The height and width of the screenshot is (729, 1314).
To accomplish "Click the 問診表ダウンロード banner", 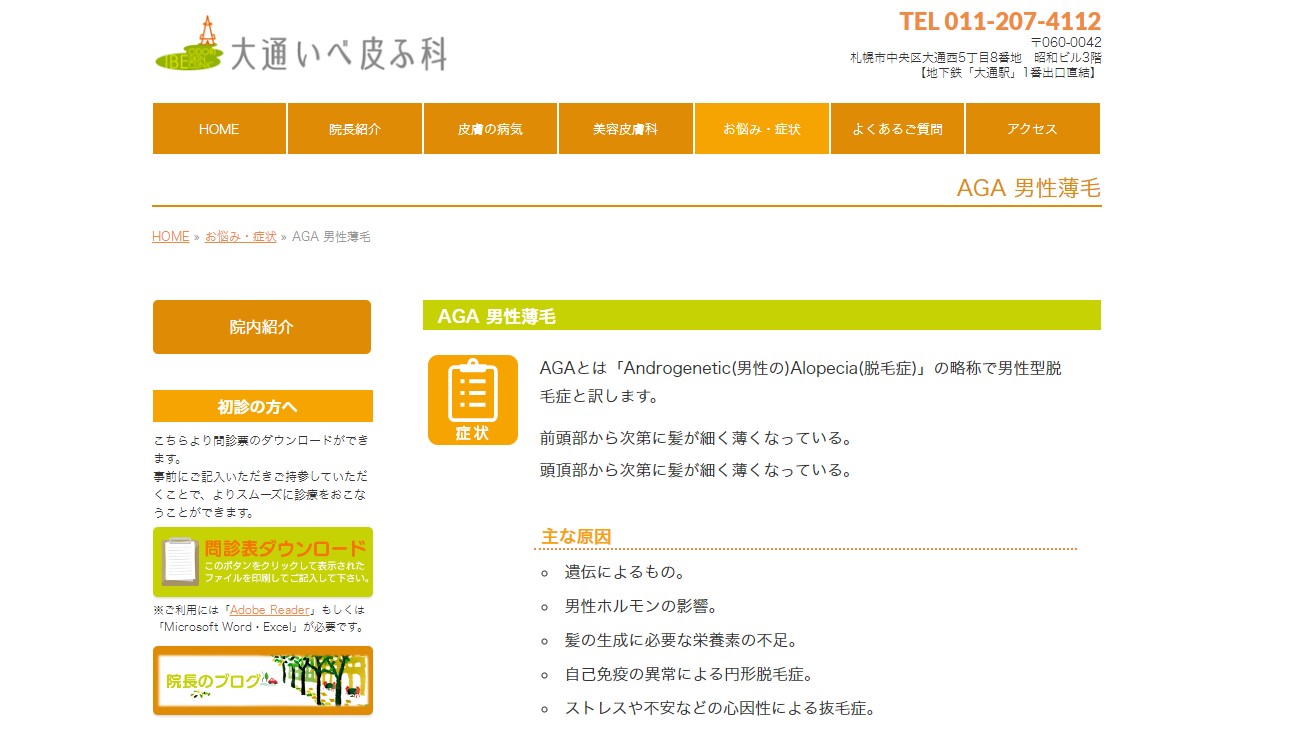I will coord(262,562).
